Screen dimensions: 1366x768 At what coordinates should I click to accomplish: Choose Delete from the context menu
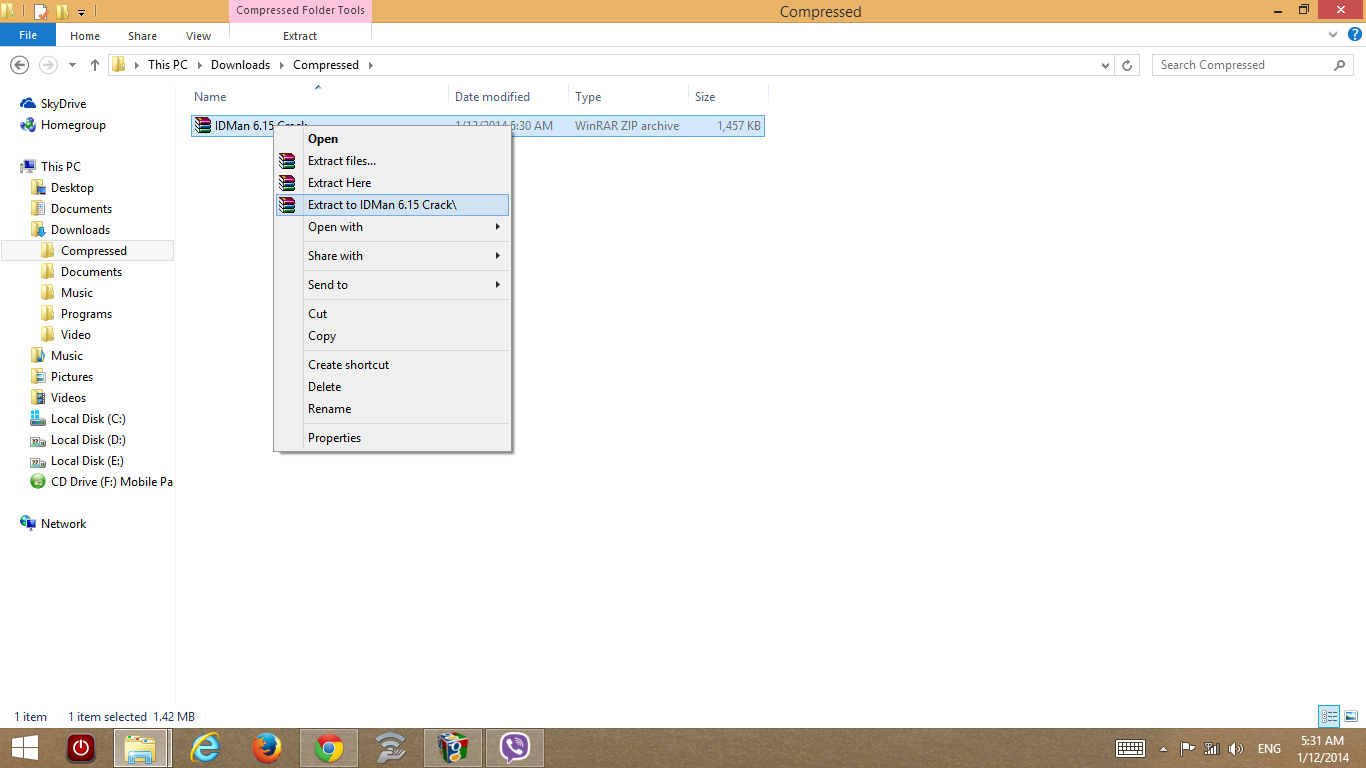pos(392,387)
